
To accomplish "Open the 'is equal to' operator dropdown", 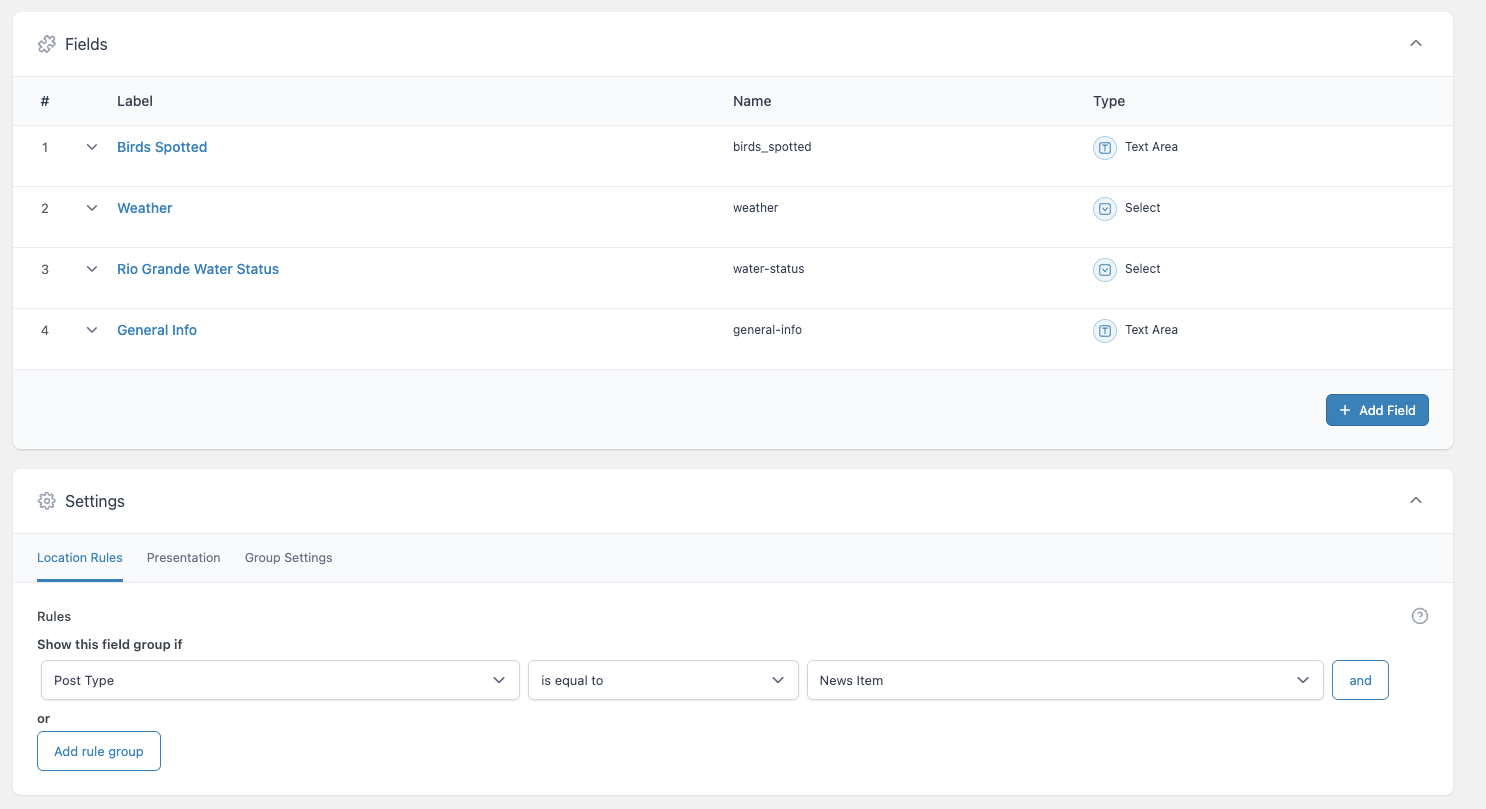I will click(662, 680).
